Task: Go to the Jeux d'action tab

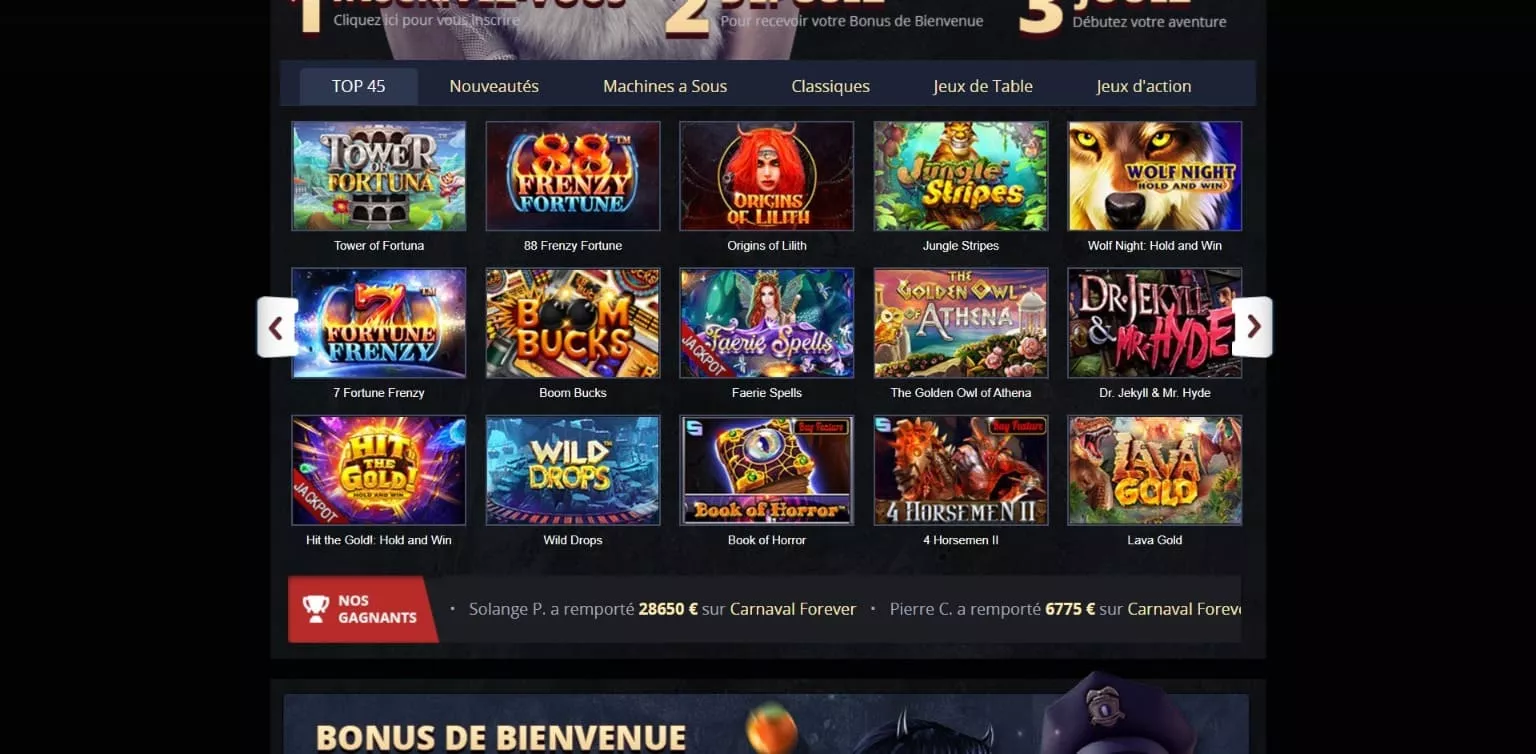Action: [x=1144, y=86]
